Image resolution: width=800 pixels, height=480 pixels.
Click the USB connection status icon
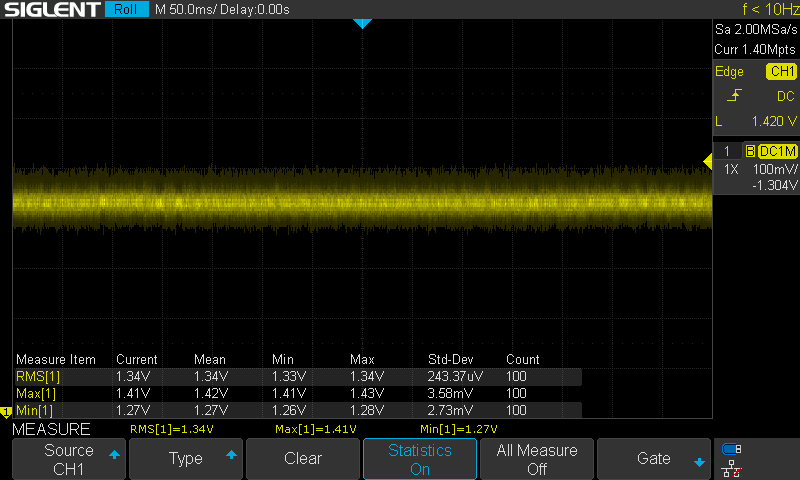[x=732, y=449]
